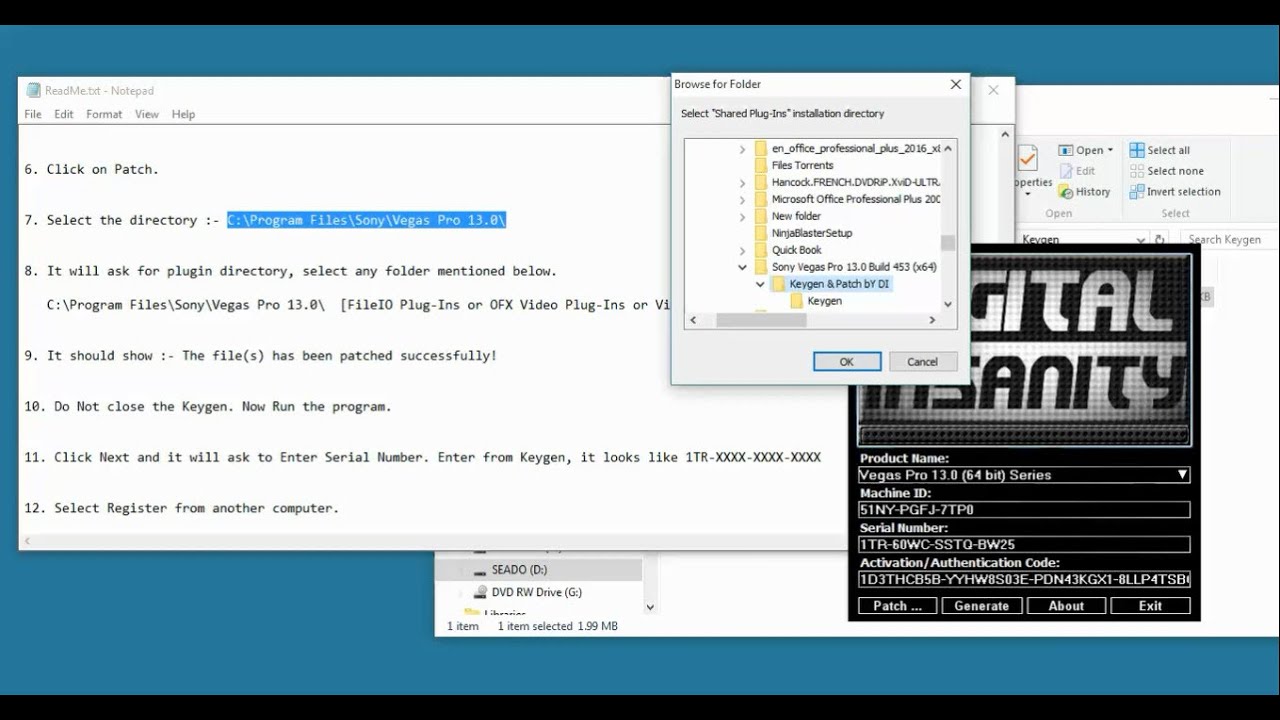This screenshot has height=720, width=1280.
Task: Click highlighted path C:\Program Files\Sony\Vegas Pro 13.0\
Action: coord(366,220)
